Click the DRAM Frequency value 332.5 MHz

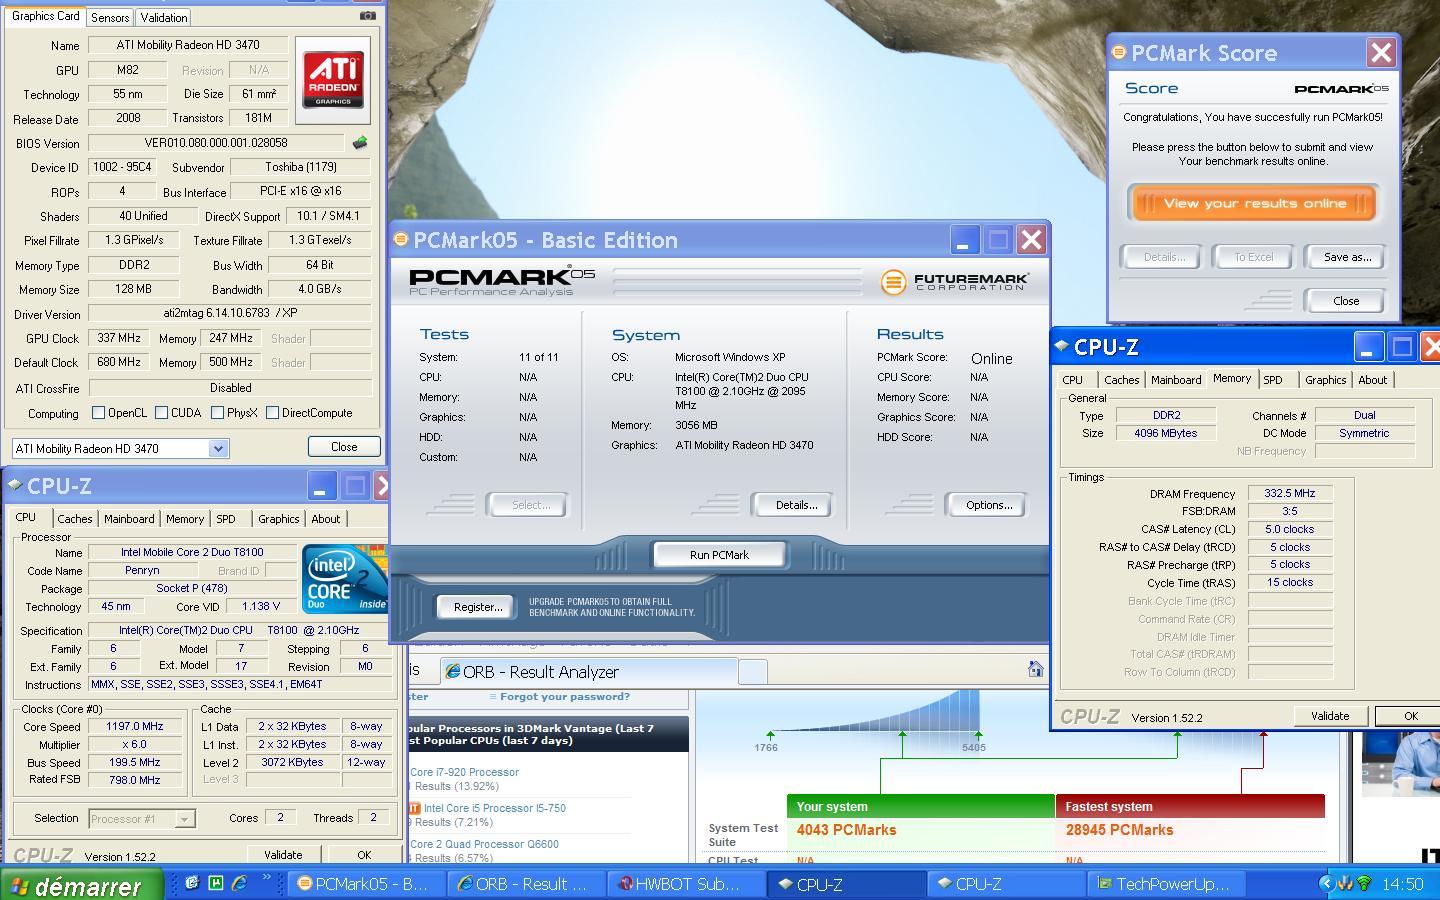click(1290, 493)
